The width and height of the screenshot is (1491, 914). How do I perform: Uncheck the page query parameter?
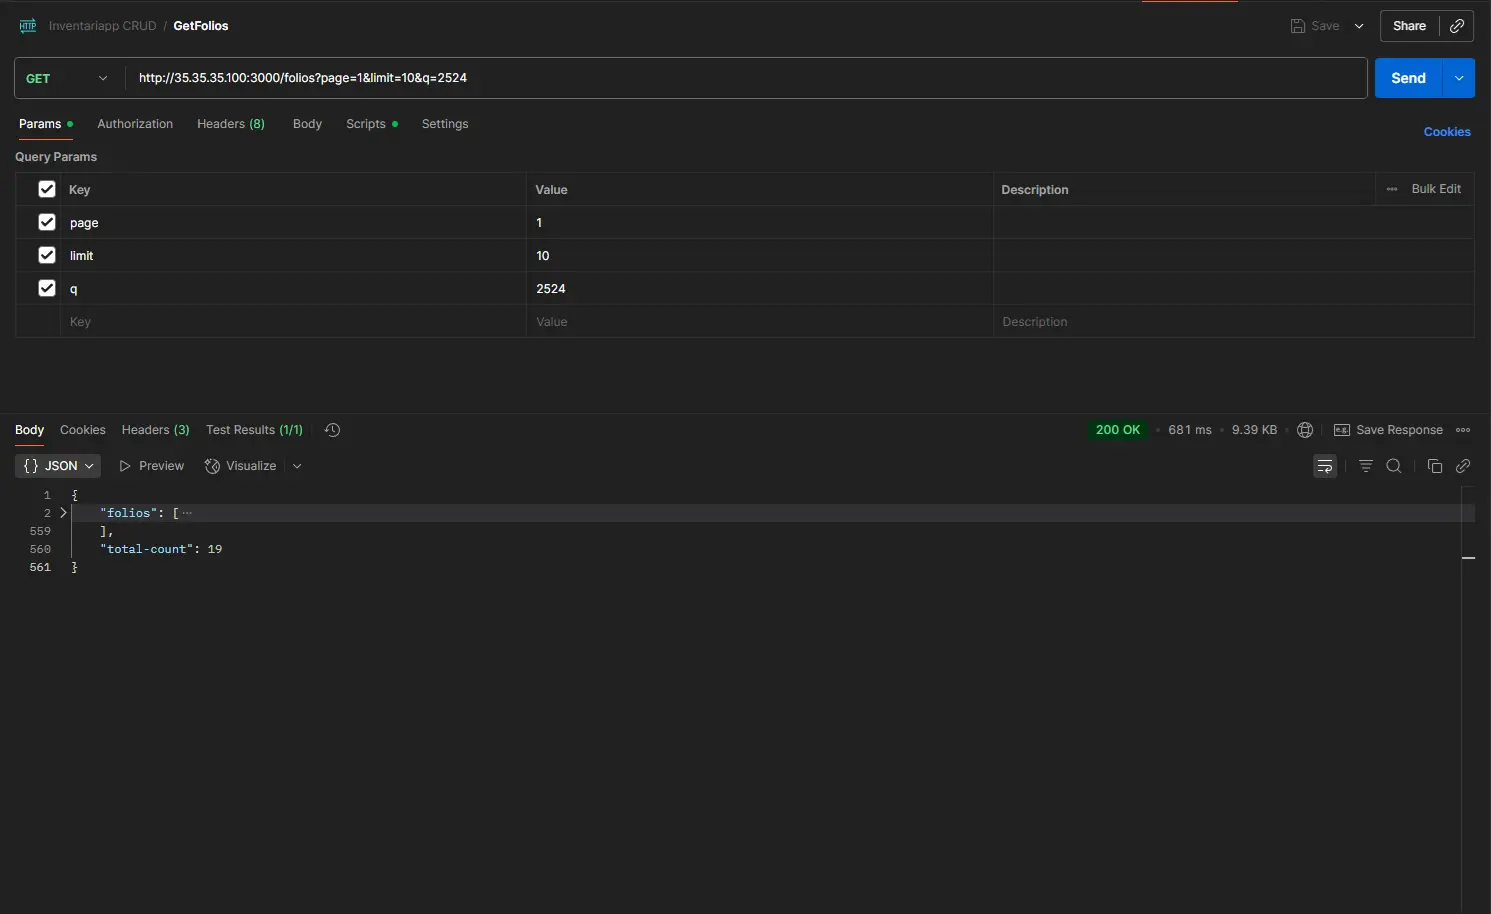pyautogui.click(x=47, y=222)
